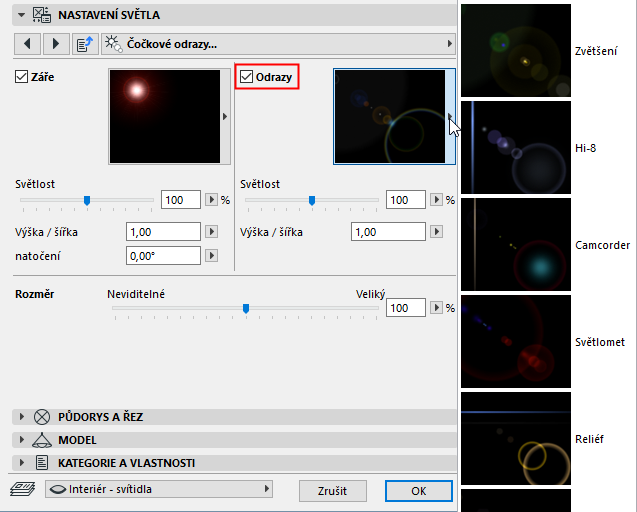Screen dimensions: 637x512
Task: Select the Hi-8 reflection preset
Action: (x=516, y=148)
